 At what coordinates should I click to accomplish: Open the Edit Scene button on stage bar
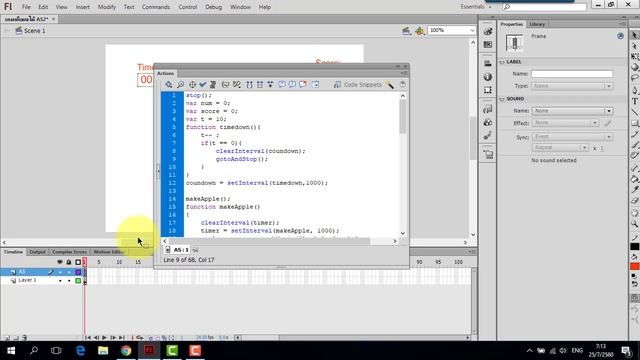coord(406,31)
